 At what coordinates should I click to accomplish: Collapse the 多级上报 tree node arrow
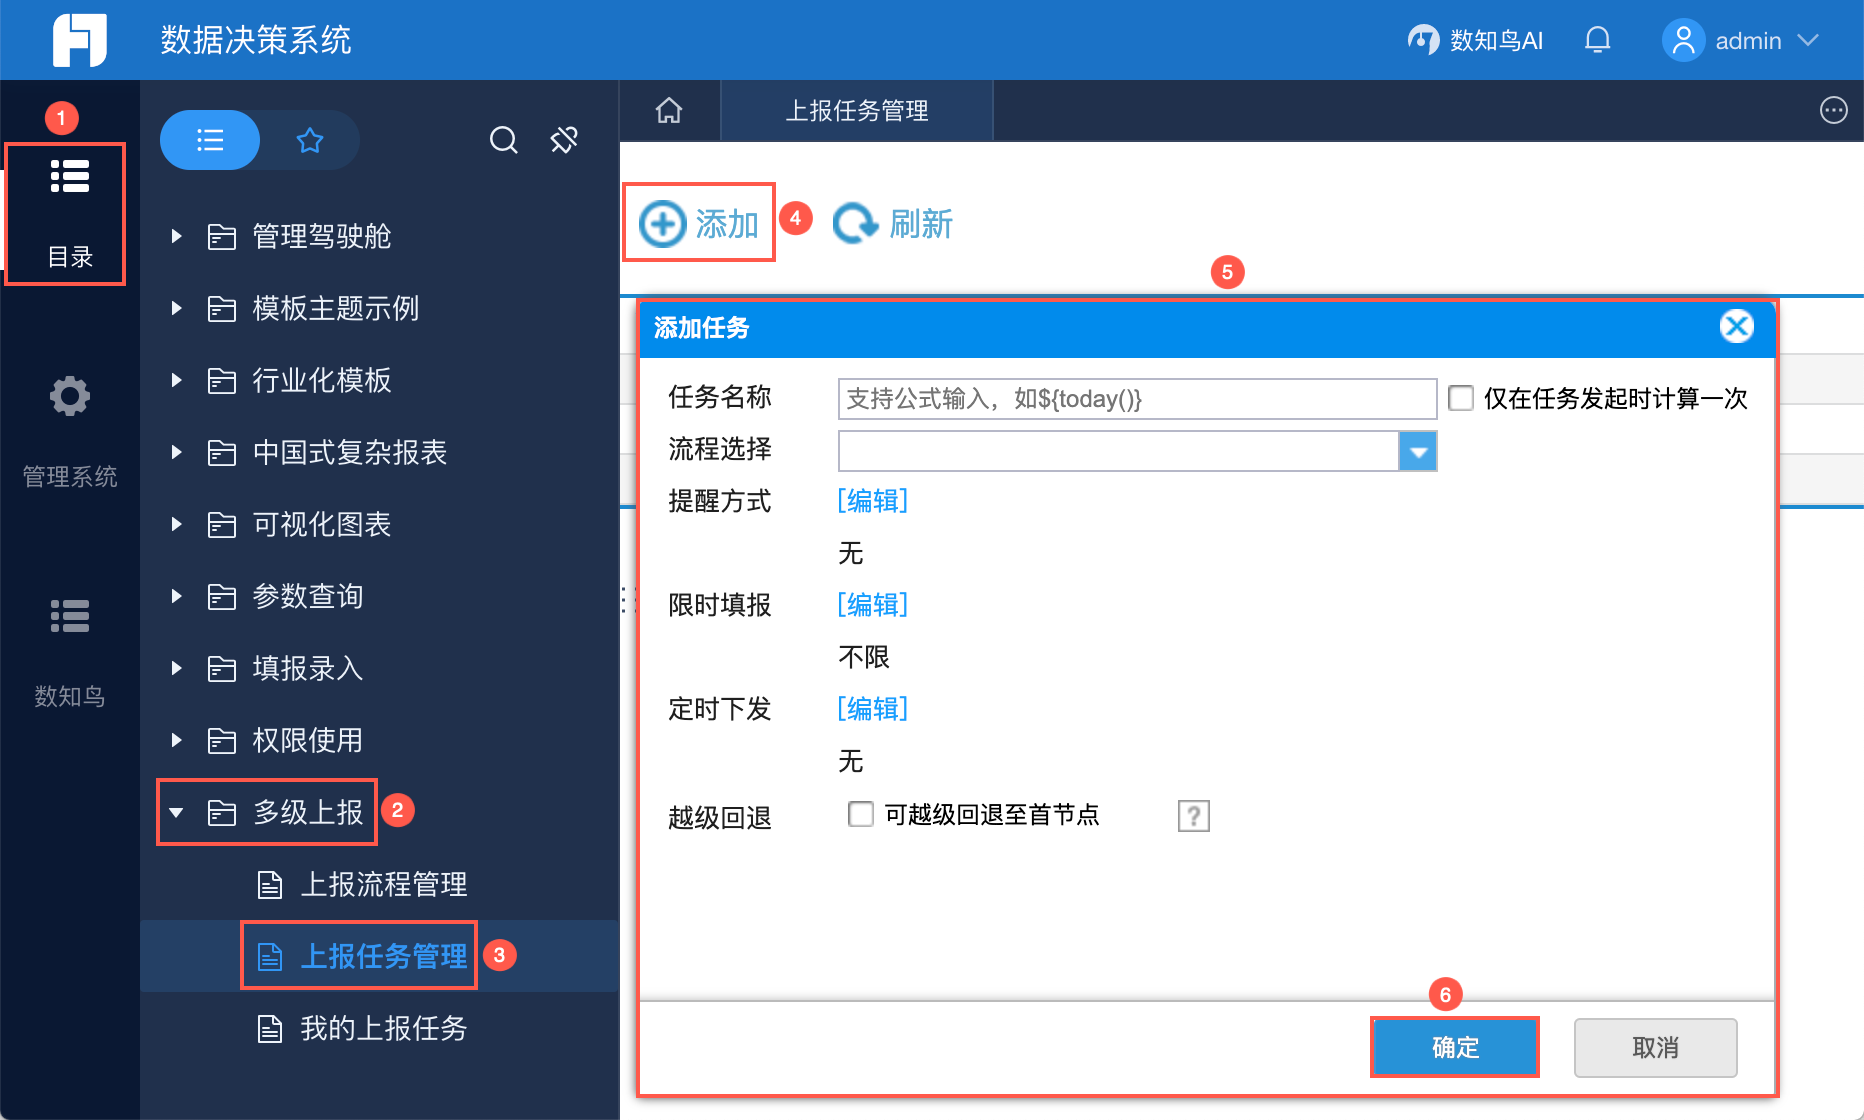coord(177,813)
